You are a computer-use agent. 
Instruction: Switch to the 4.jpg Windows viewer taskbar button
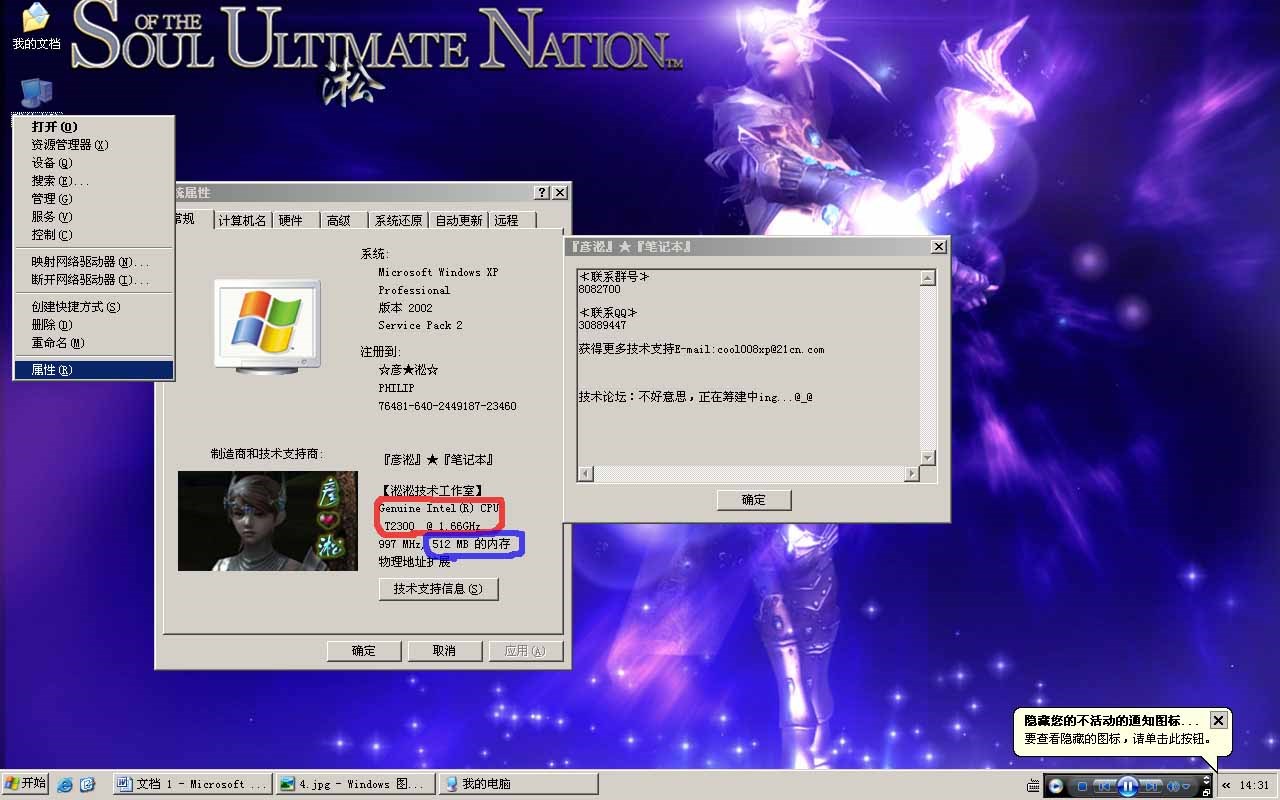coord(356,784)
